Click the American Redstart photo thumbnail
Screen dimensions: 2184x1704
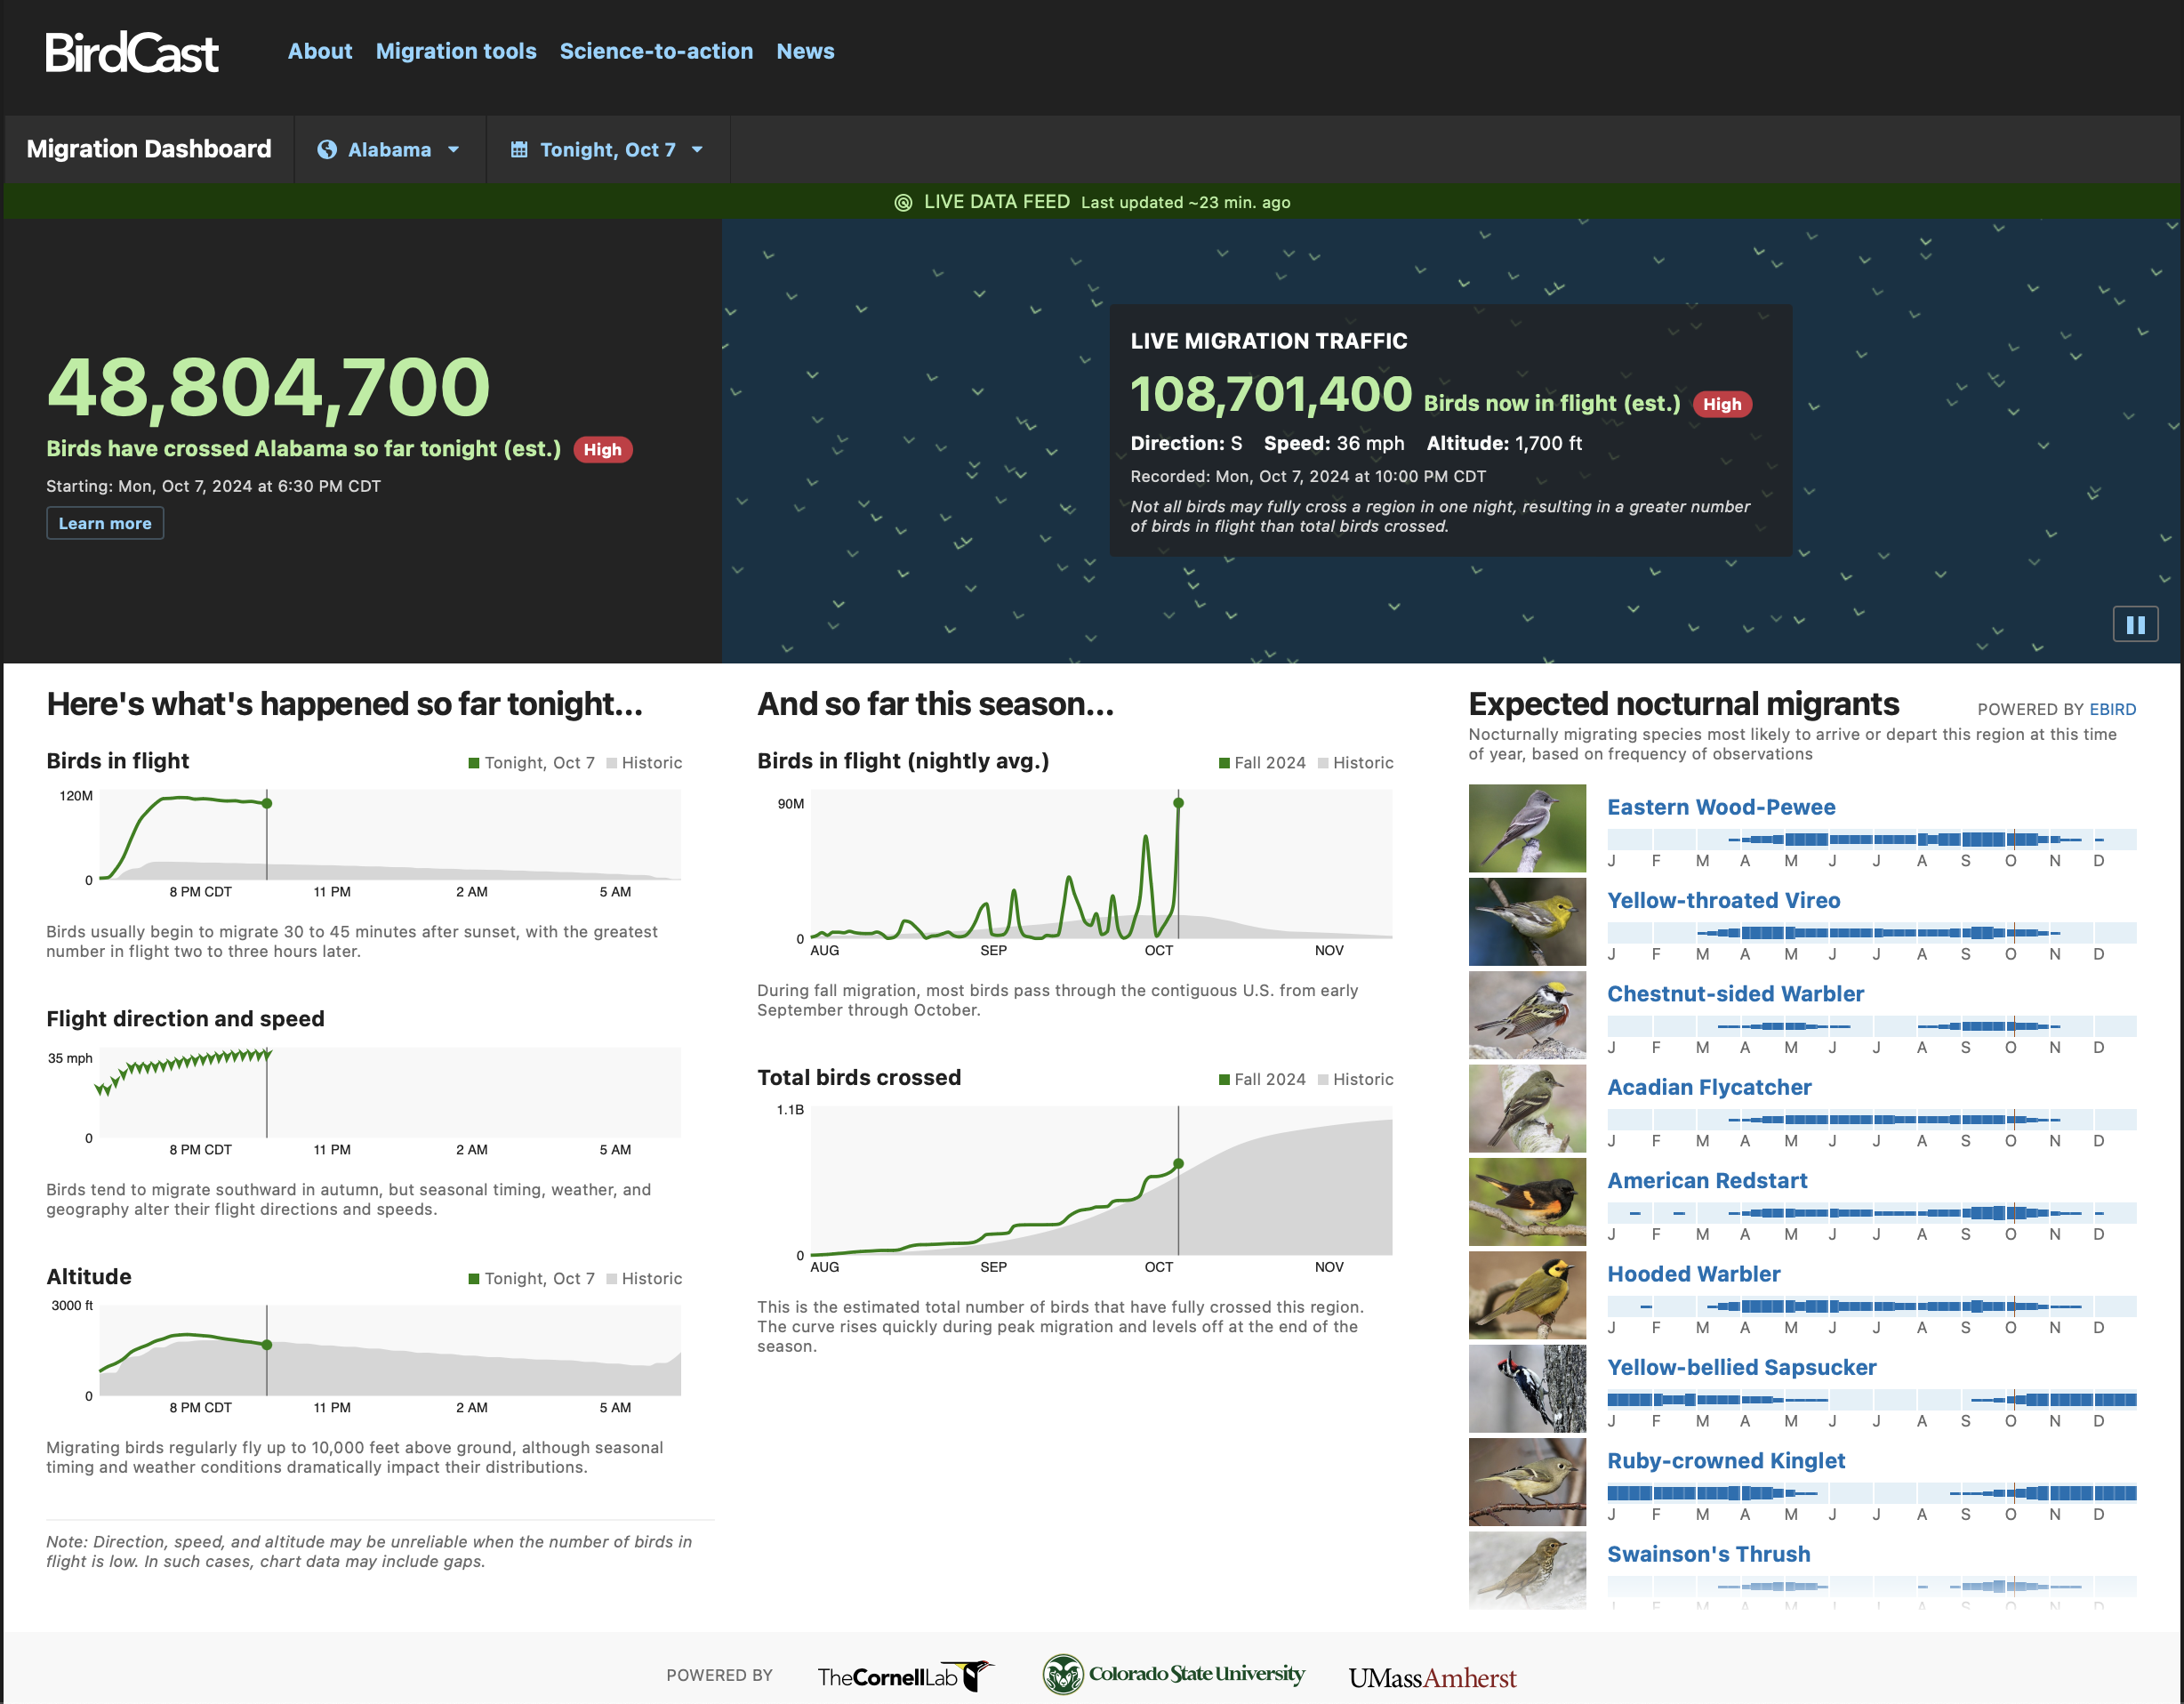pyautogui.click(x=1526, y=1201)
